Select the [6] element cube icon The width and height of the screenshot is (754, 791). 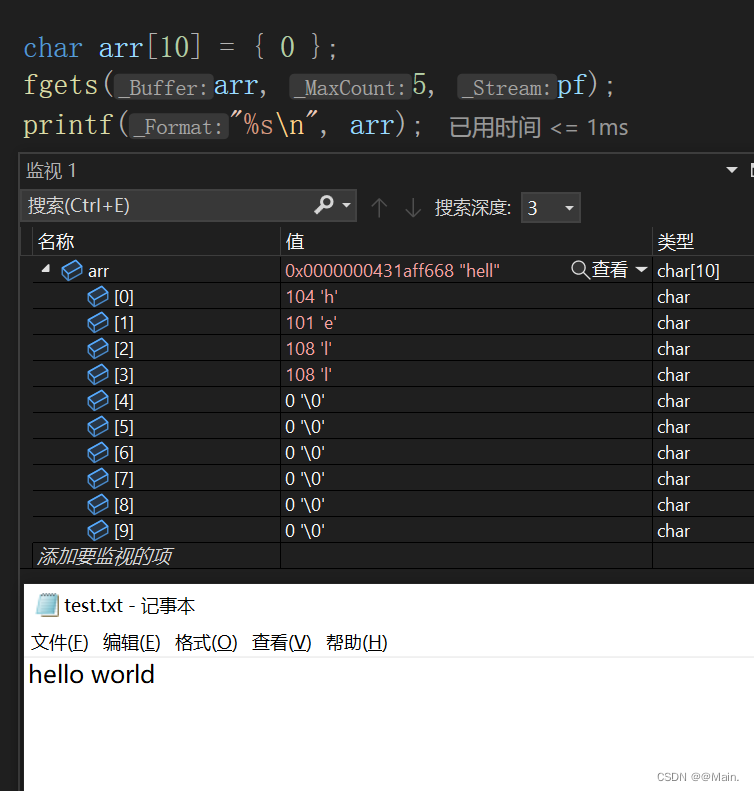click(97, 453)
